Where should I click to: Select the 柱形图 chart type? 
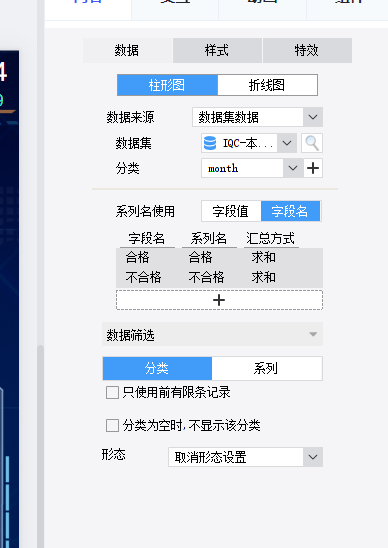click(x=167, y=85)
